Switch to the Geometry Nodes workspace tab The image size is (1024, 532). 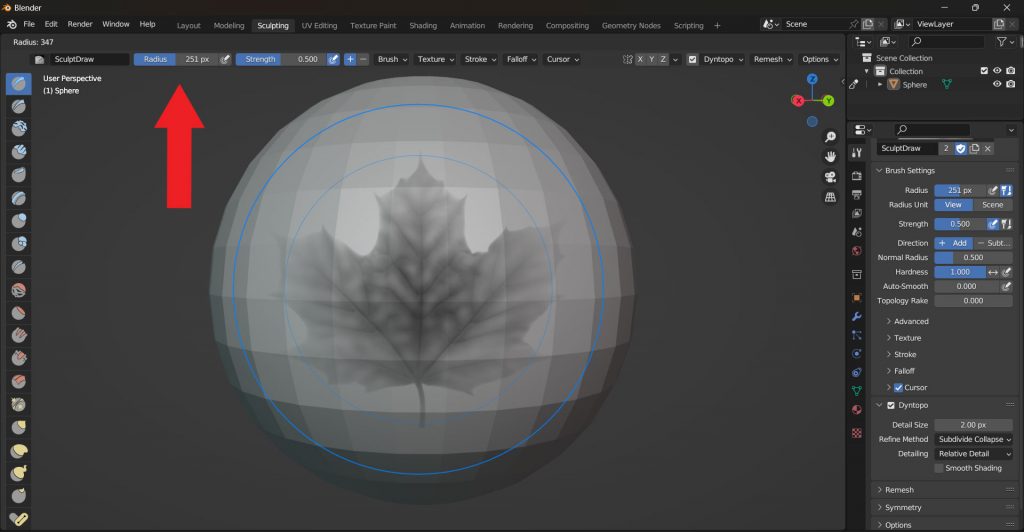click(631, 25)
